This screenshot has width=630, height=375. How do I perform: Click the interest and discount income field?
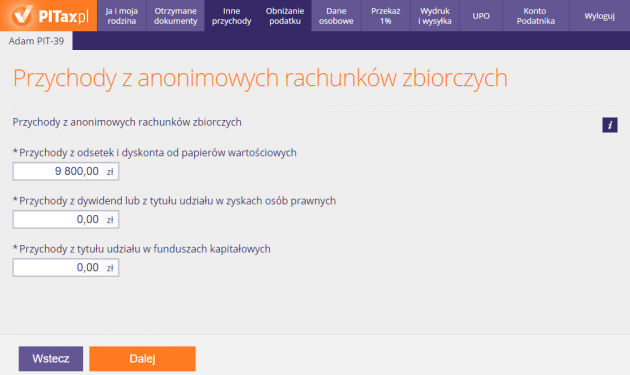click(66, 171)
